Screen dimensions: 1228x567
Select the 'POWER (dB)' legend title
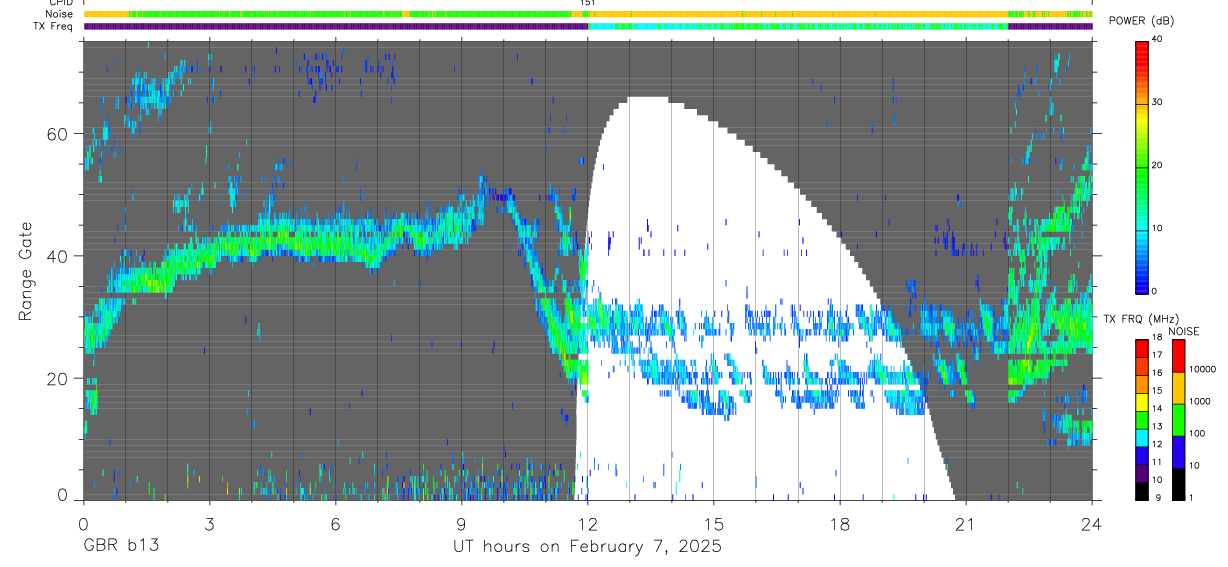pyautogui.click(x=1141, y=21)
